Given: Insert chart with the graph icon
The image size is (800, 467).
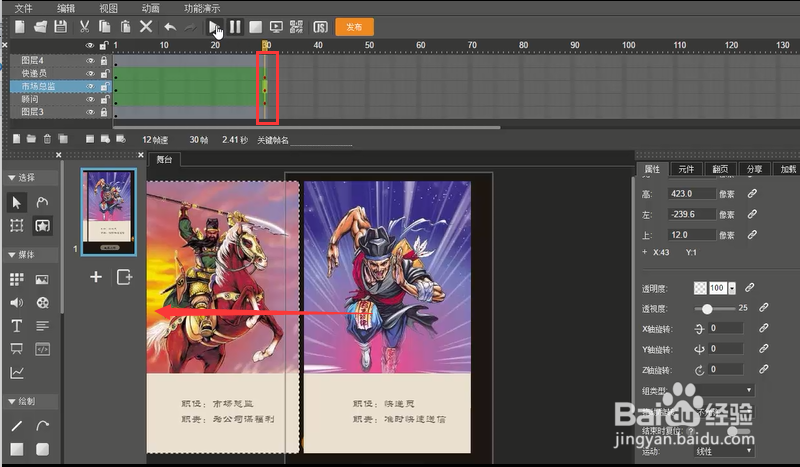Looking at the screenshot, I should (x=16, y=373).
